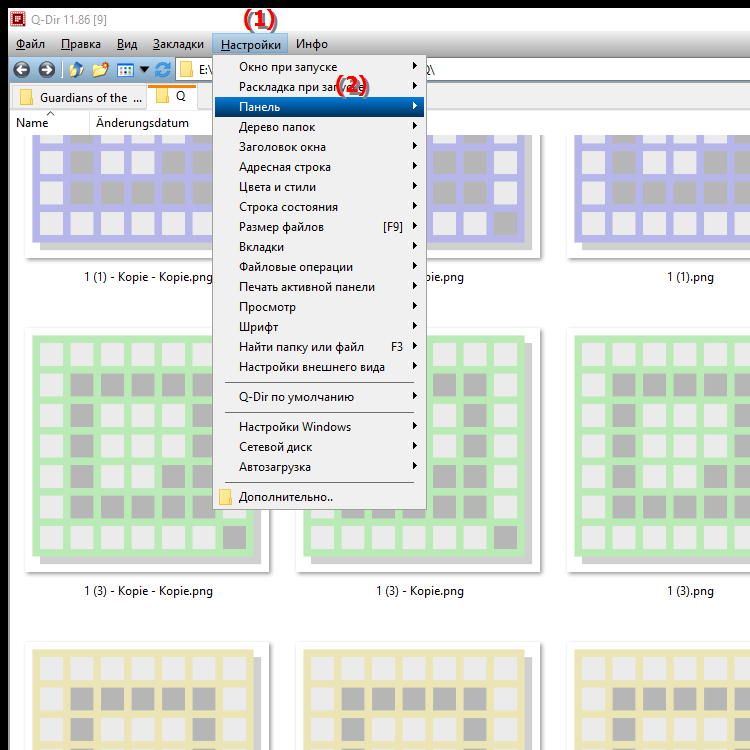Click the Forward navigation arrow icon
The width and height of the screenshot is (750, 750).
[46, 70]
